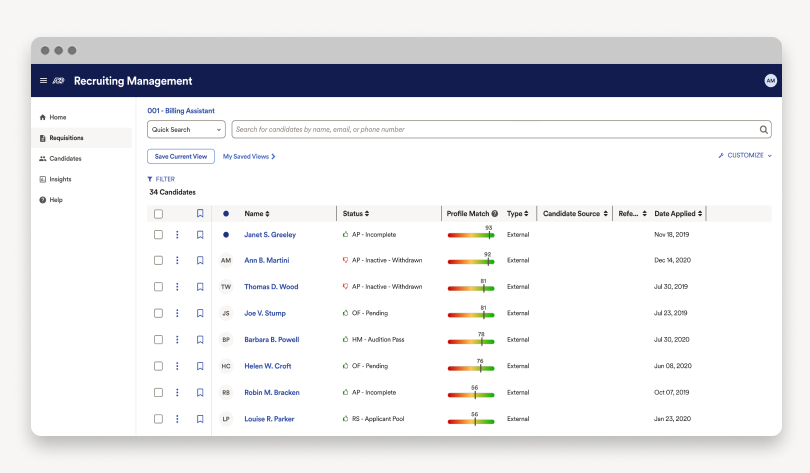Bookmark candidate Janet S. Greeley
This screenshot has width=810, height=473.
200,234
